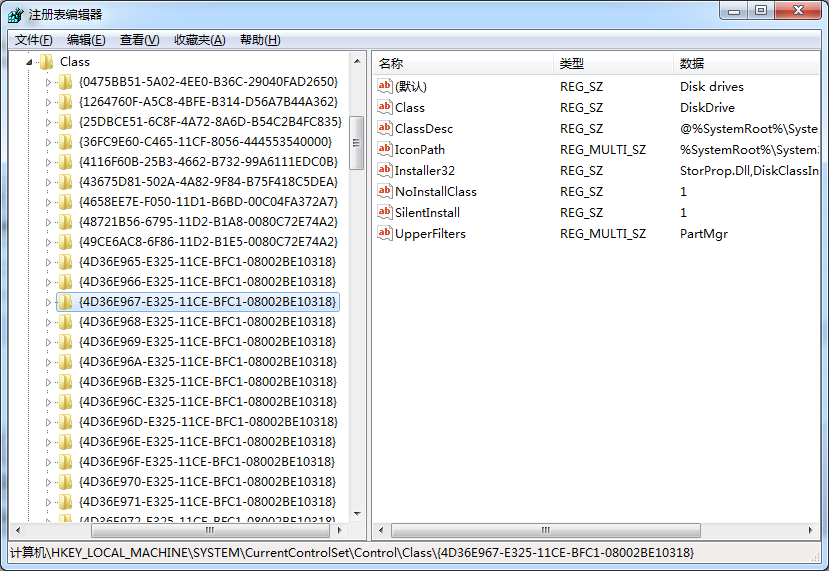Click the folder icon of the Class key
This screenshot has height=571, width=829.
[x=46, y=62]
